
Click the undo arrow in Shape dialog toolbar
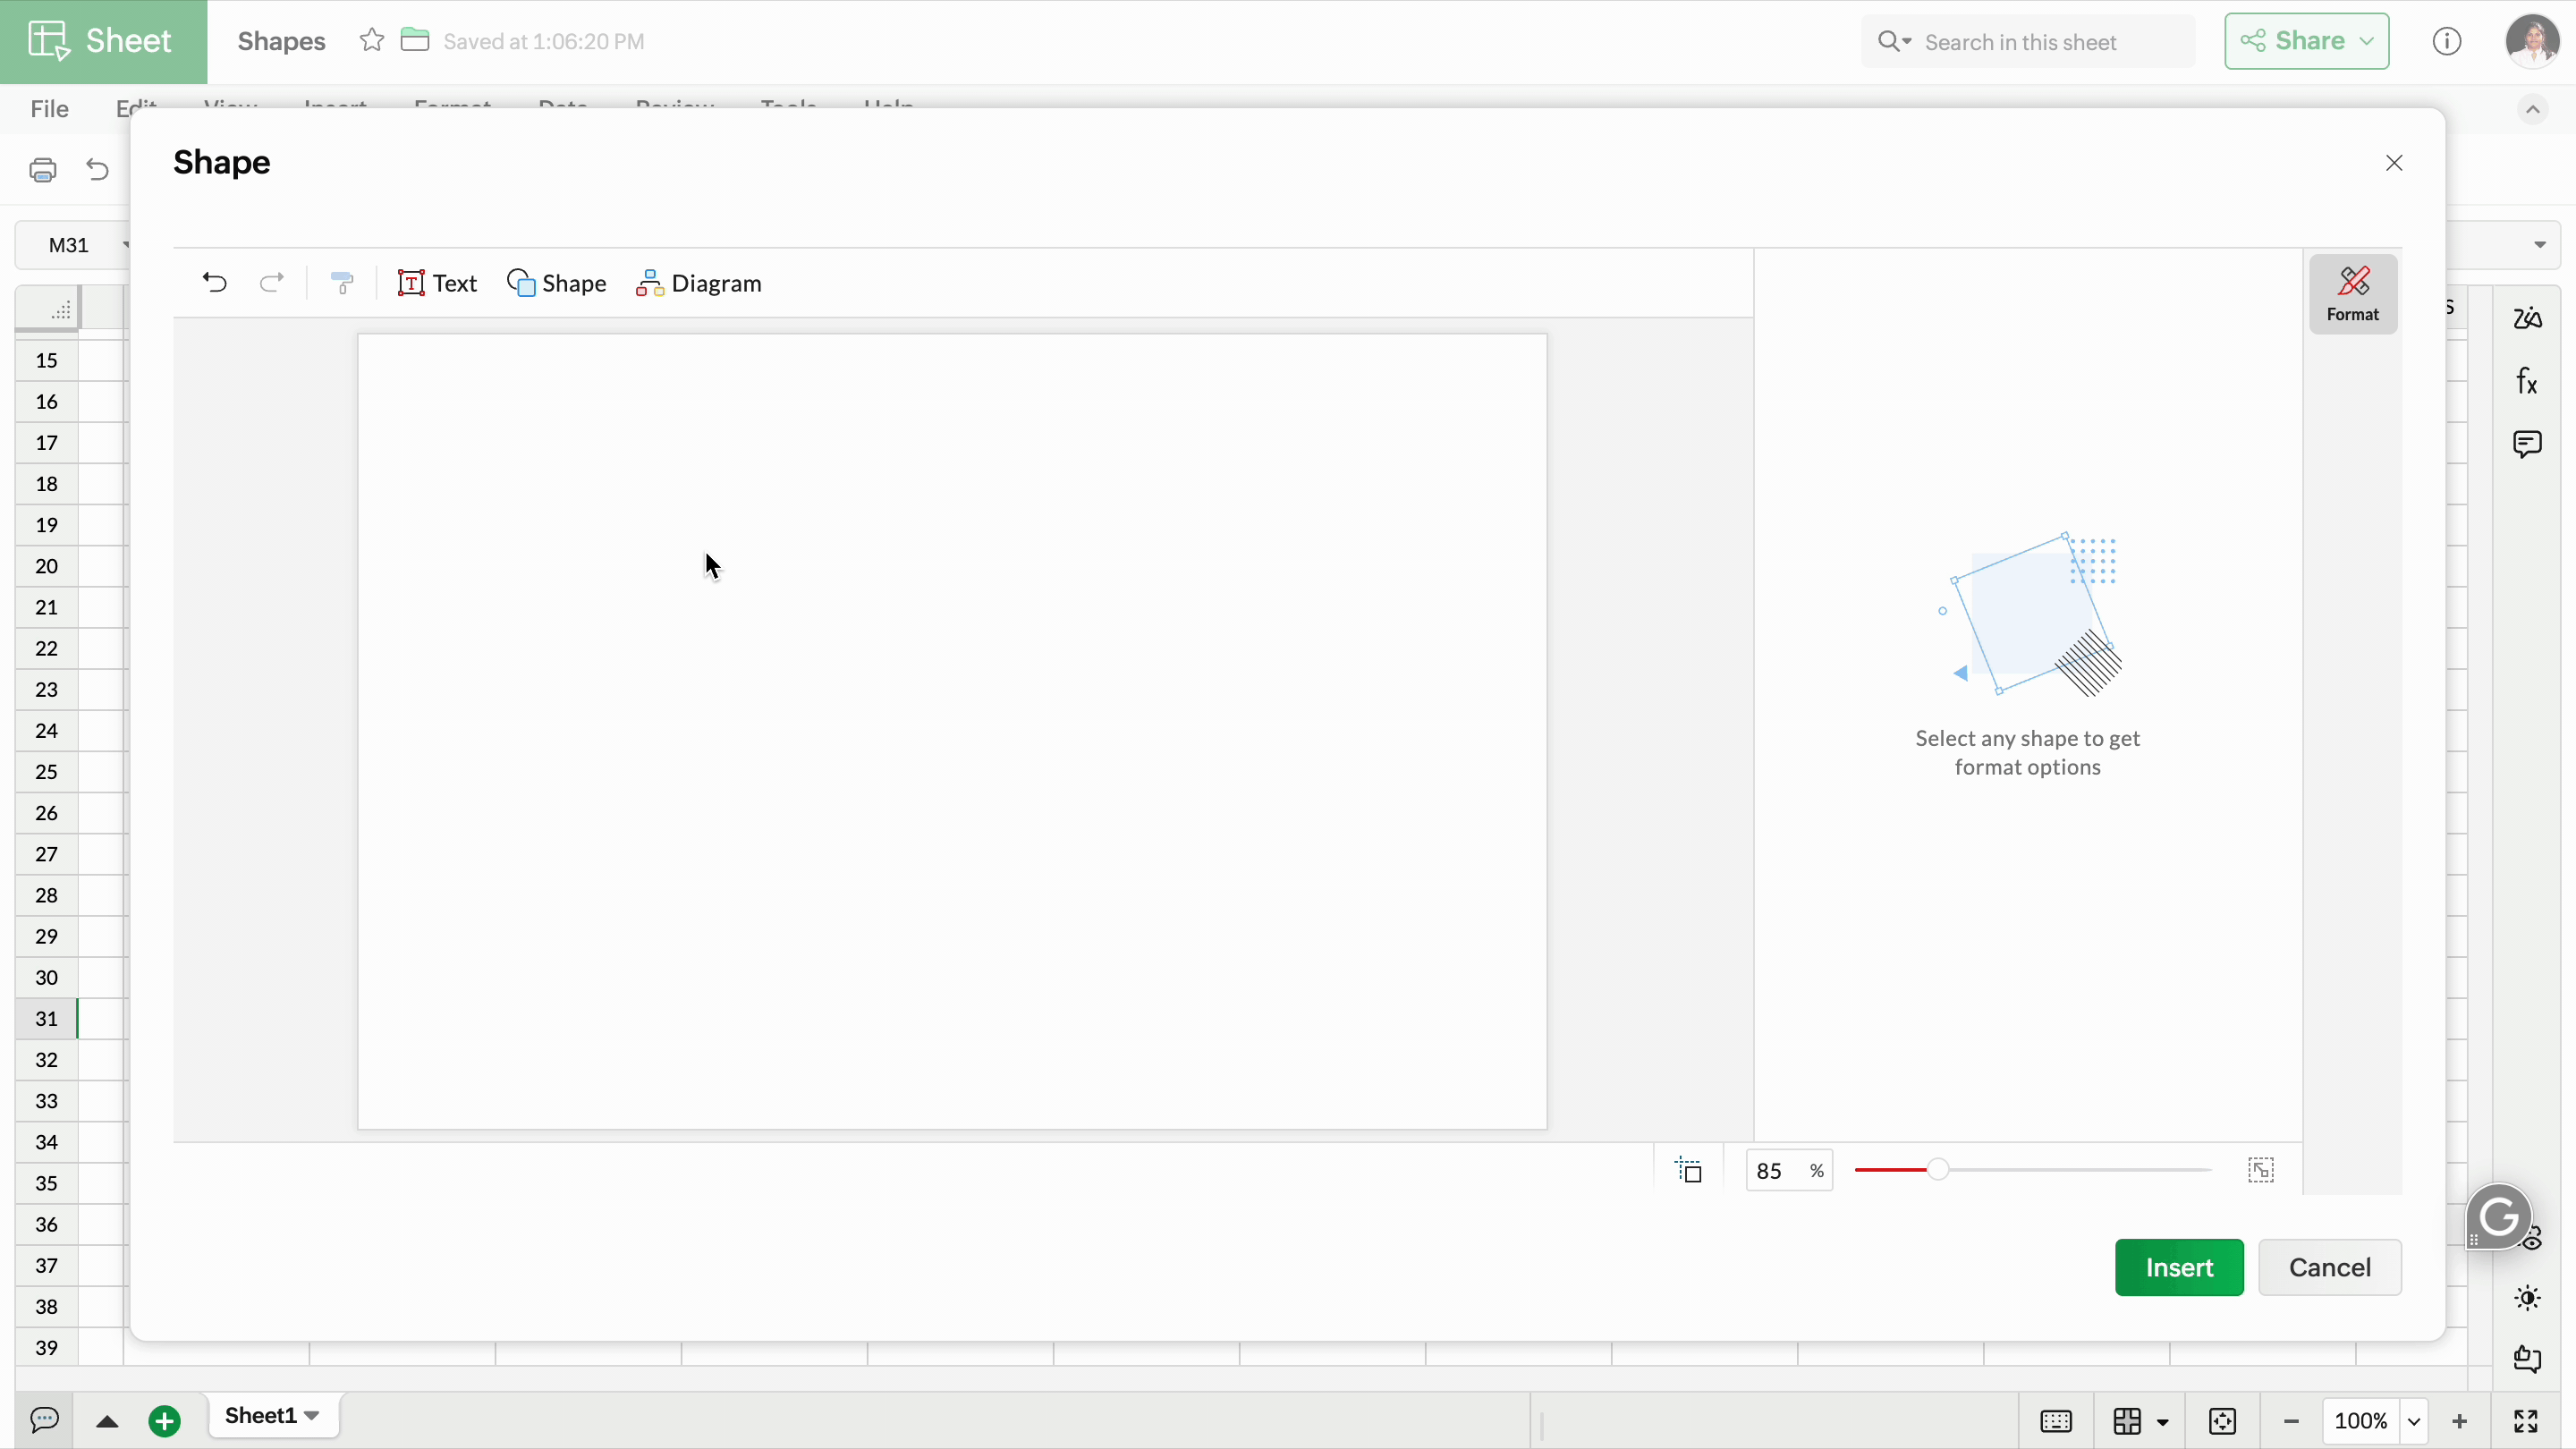(x=214, y=283)
